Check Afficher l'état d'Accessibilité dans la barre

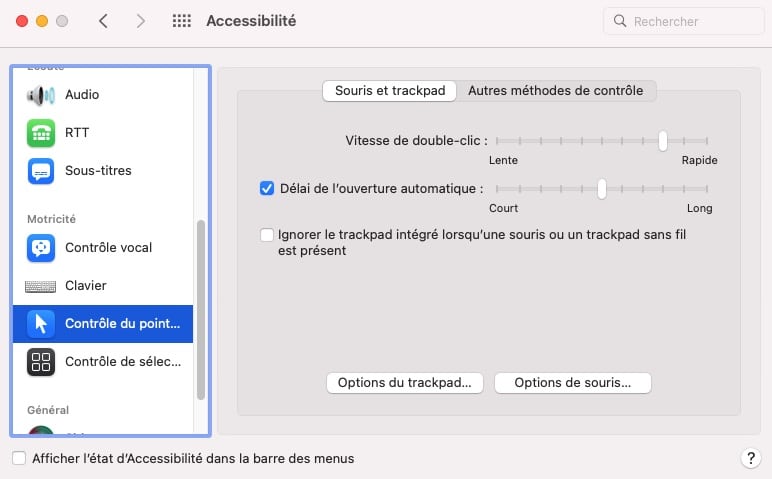[19, 458]
